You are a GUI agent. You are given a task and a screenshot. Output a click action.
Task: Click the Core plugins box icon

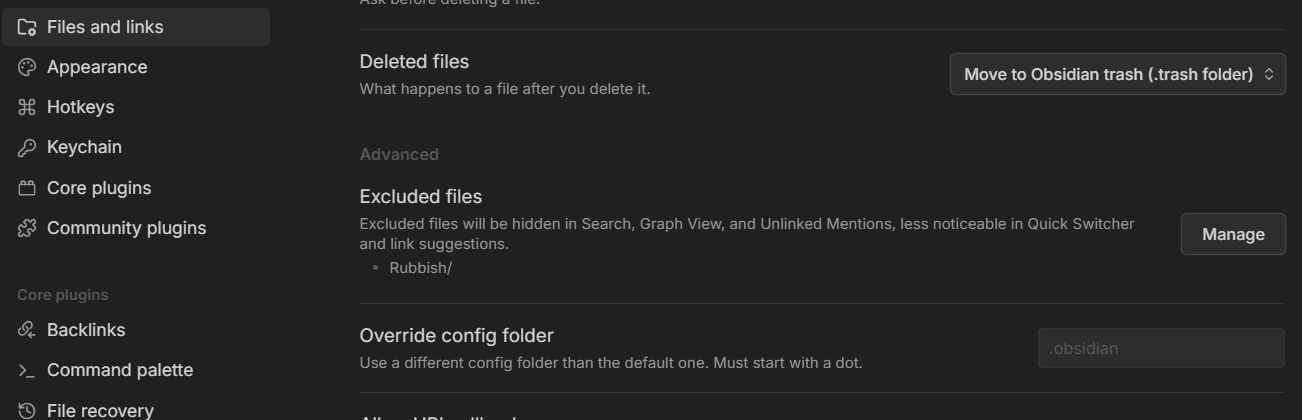coord(27,188)
